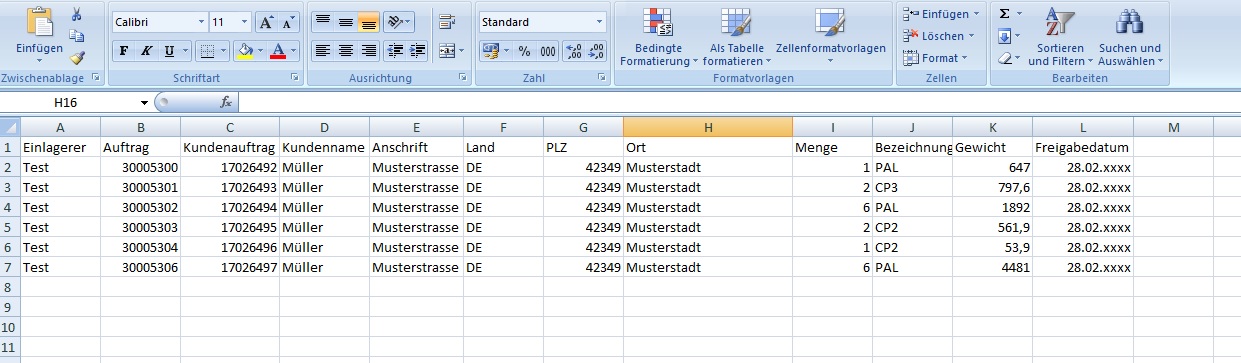Expand borders dropdown arrow
This screenshot has height=363, width=1241.
pos(223,50)
